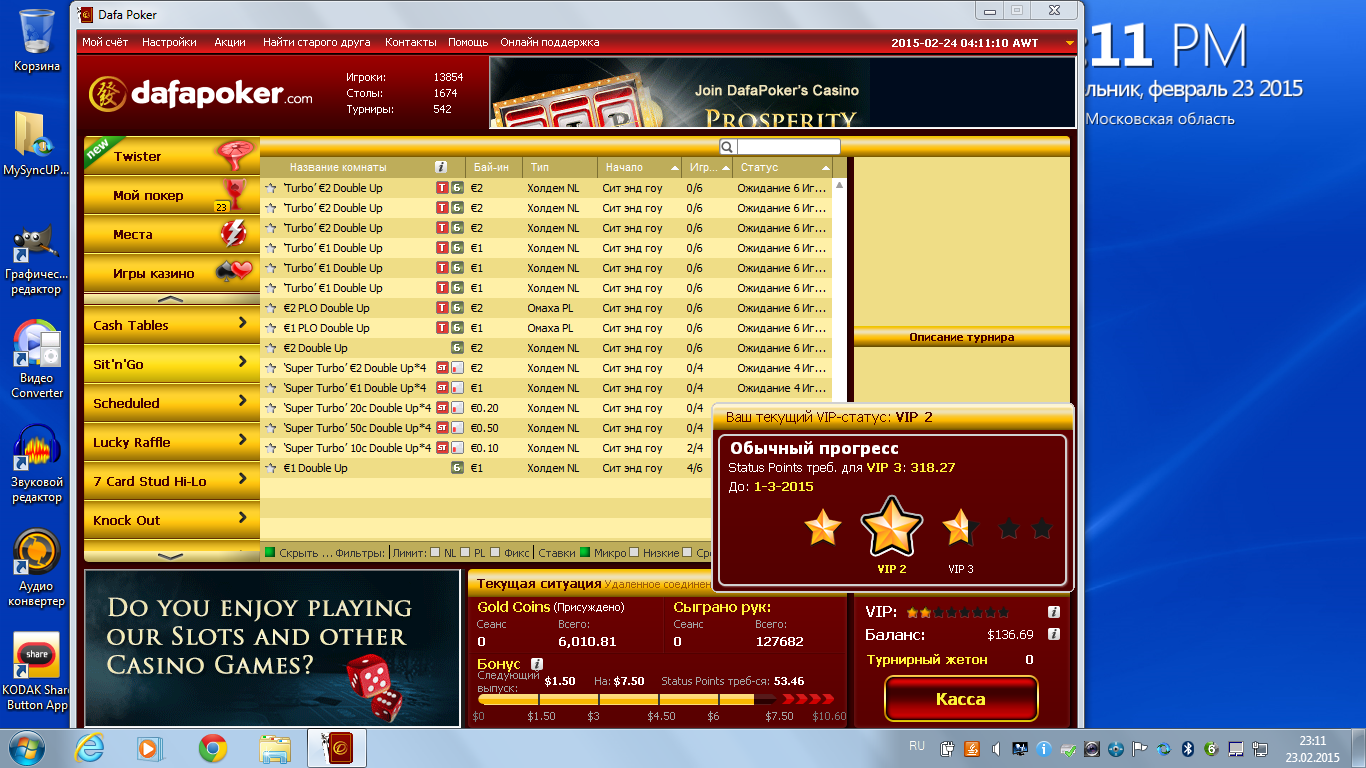Click info icon in Название комнаты header
Image resolution: width=1366 pixels, height=768 pixels.
tap(441, 167)
